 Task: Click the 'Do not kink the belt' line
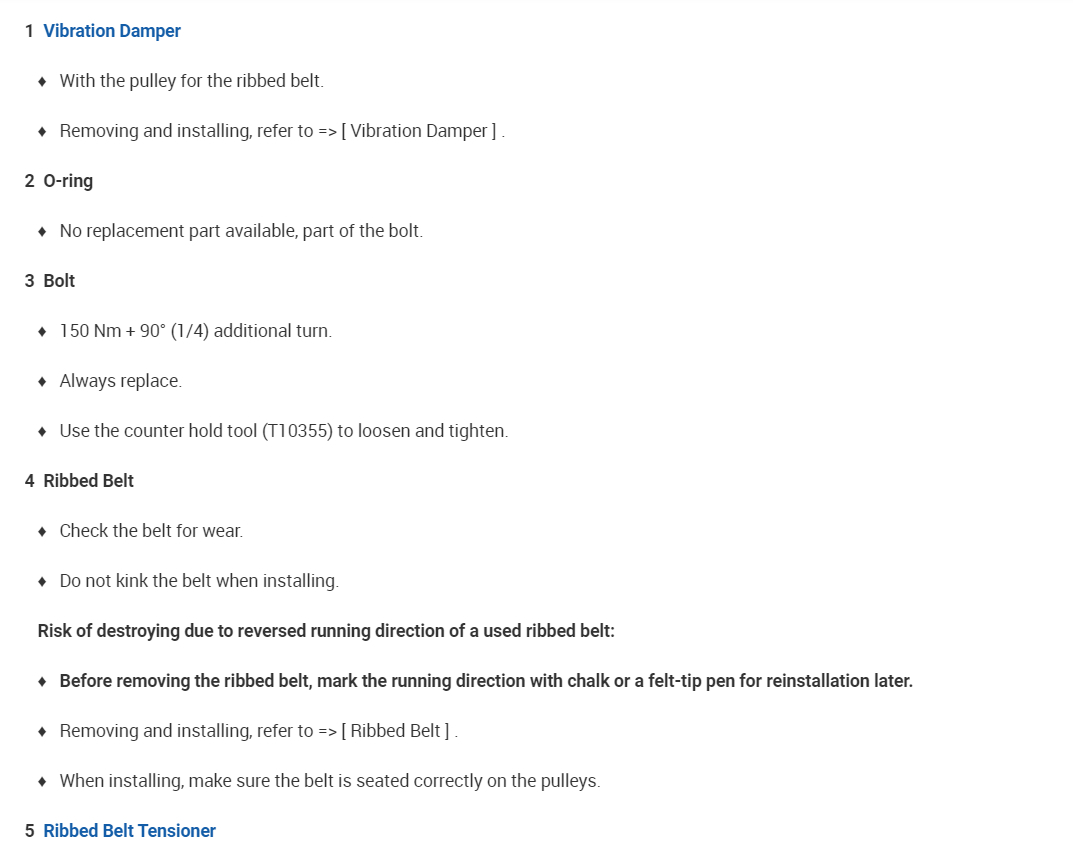(199, 581)
